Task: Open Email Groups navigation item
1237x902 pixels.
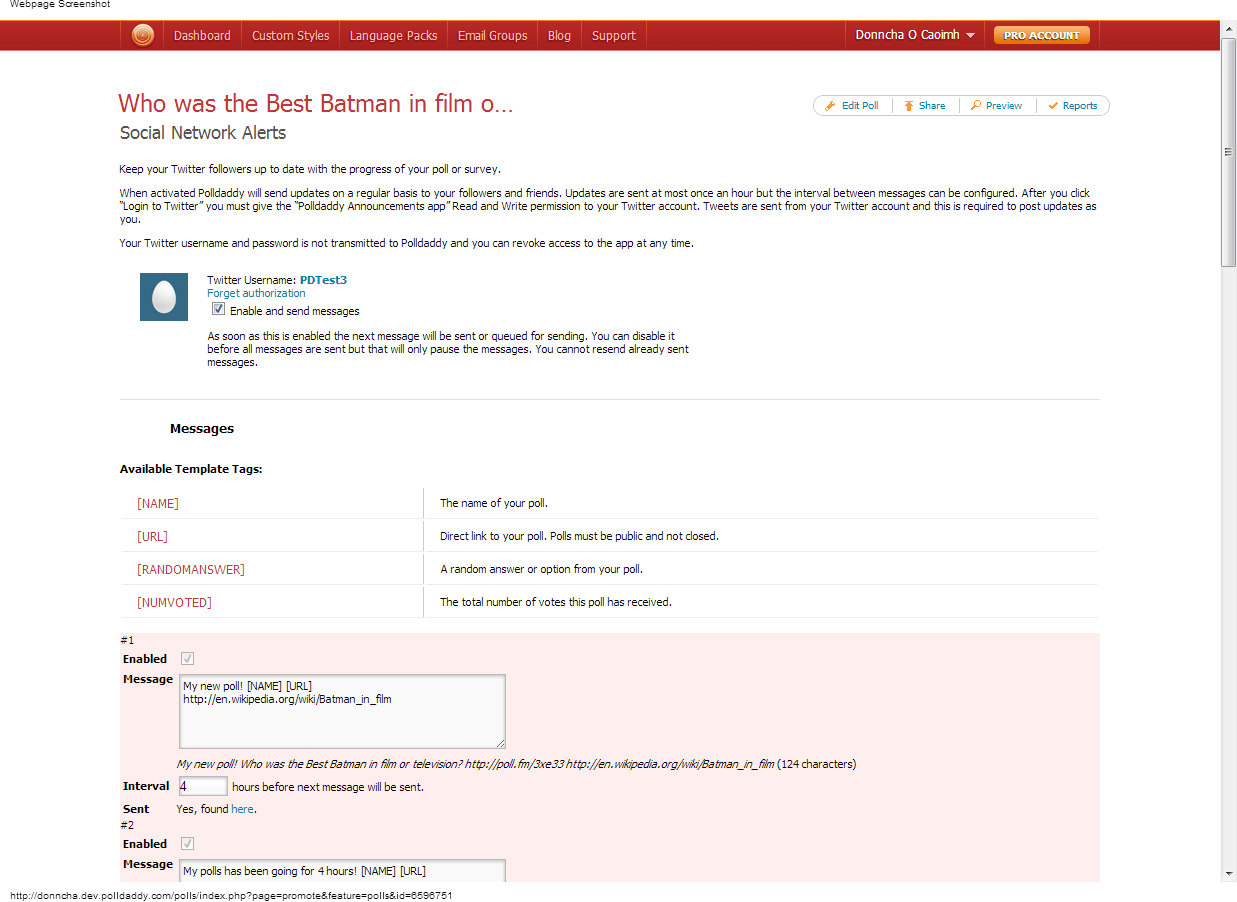Action: pyautogui.click(x=492, y=35)
